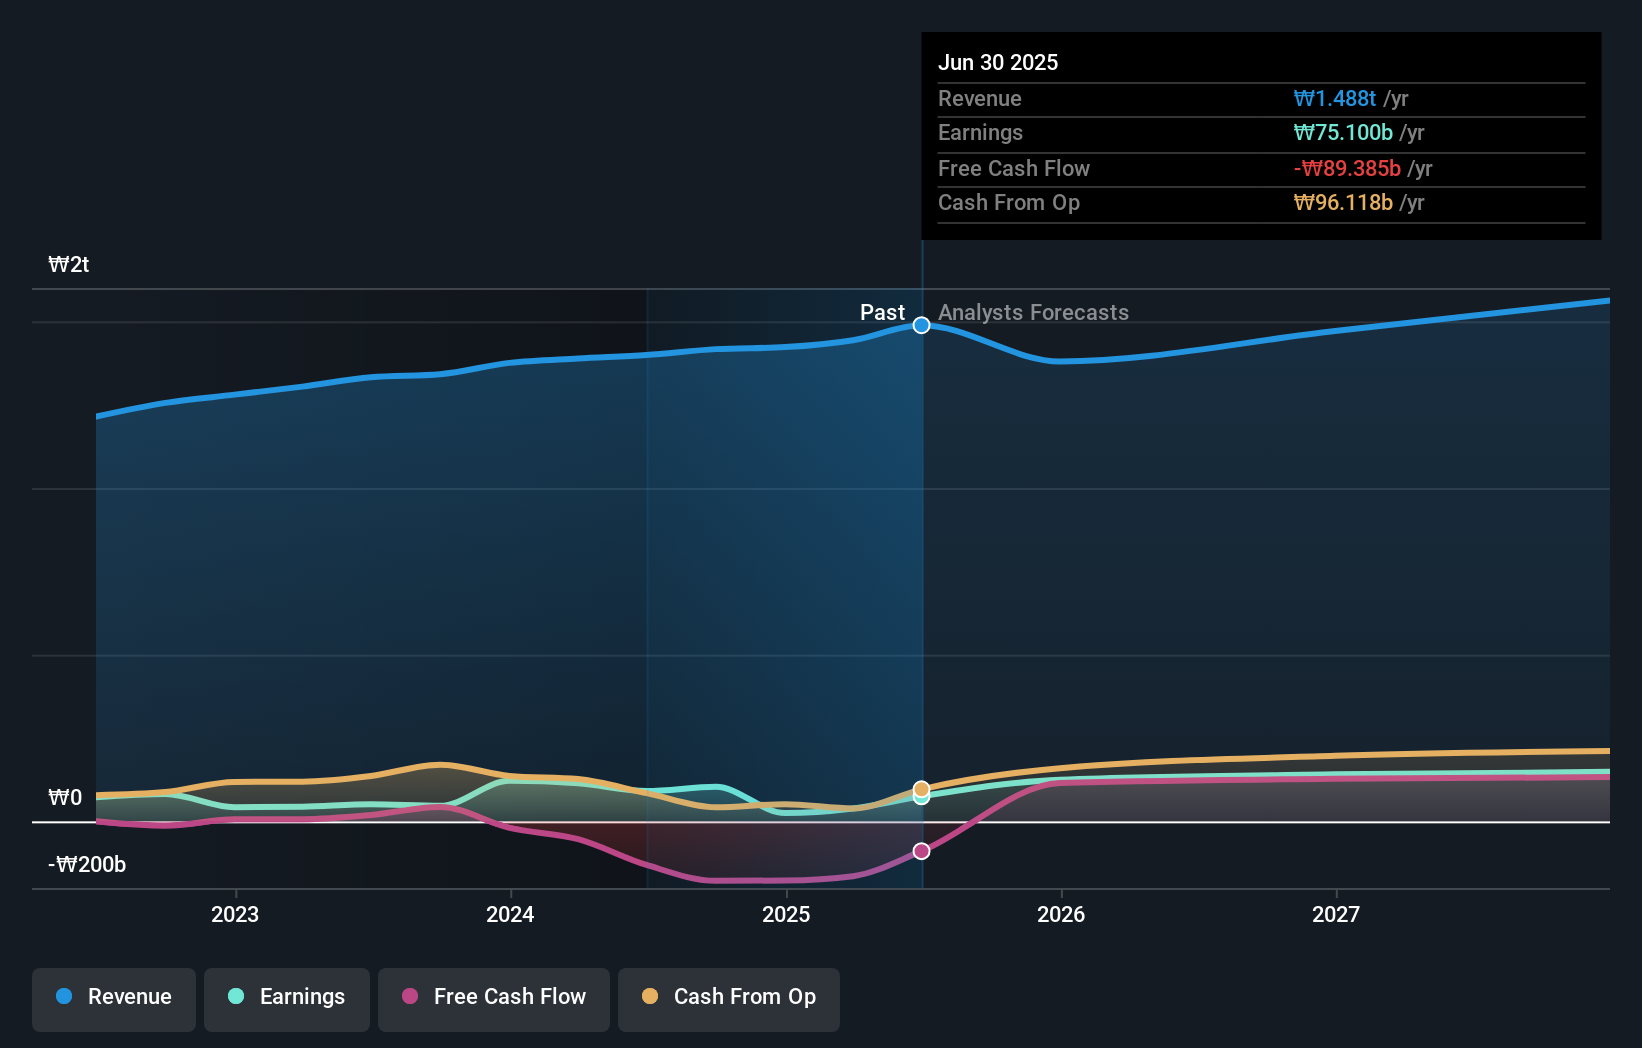1642x1048 pixels.
Task: Toggle the Free Cash Flow series off
Action: [493, 998]
